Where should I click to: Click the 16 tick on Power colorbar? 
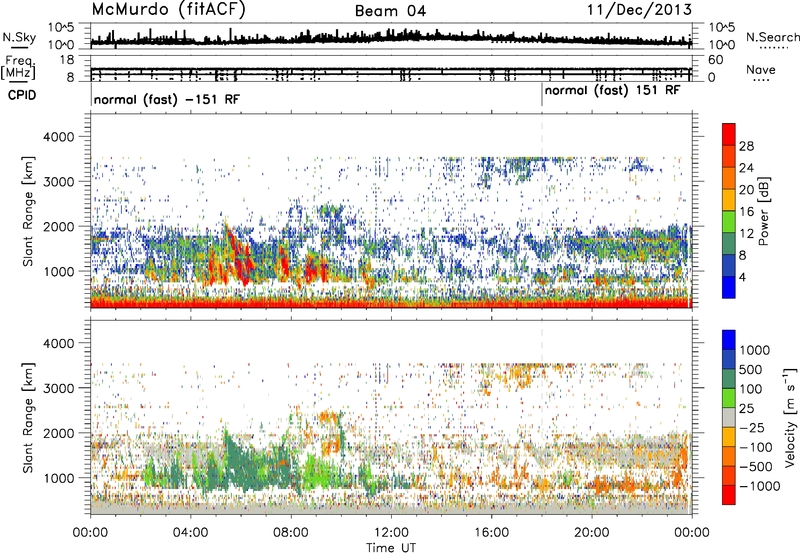tap(746, 212)
